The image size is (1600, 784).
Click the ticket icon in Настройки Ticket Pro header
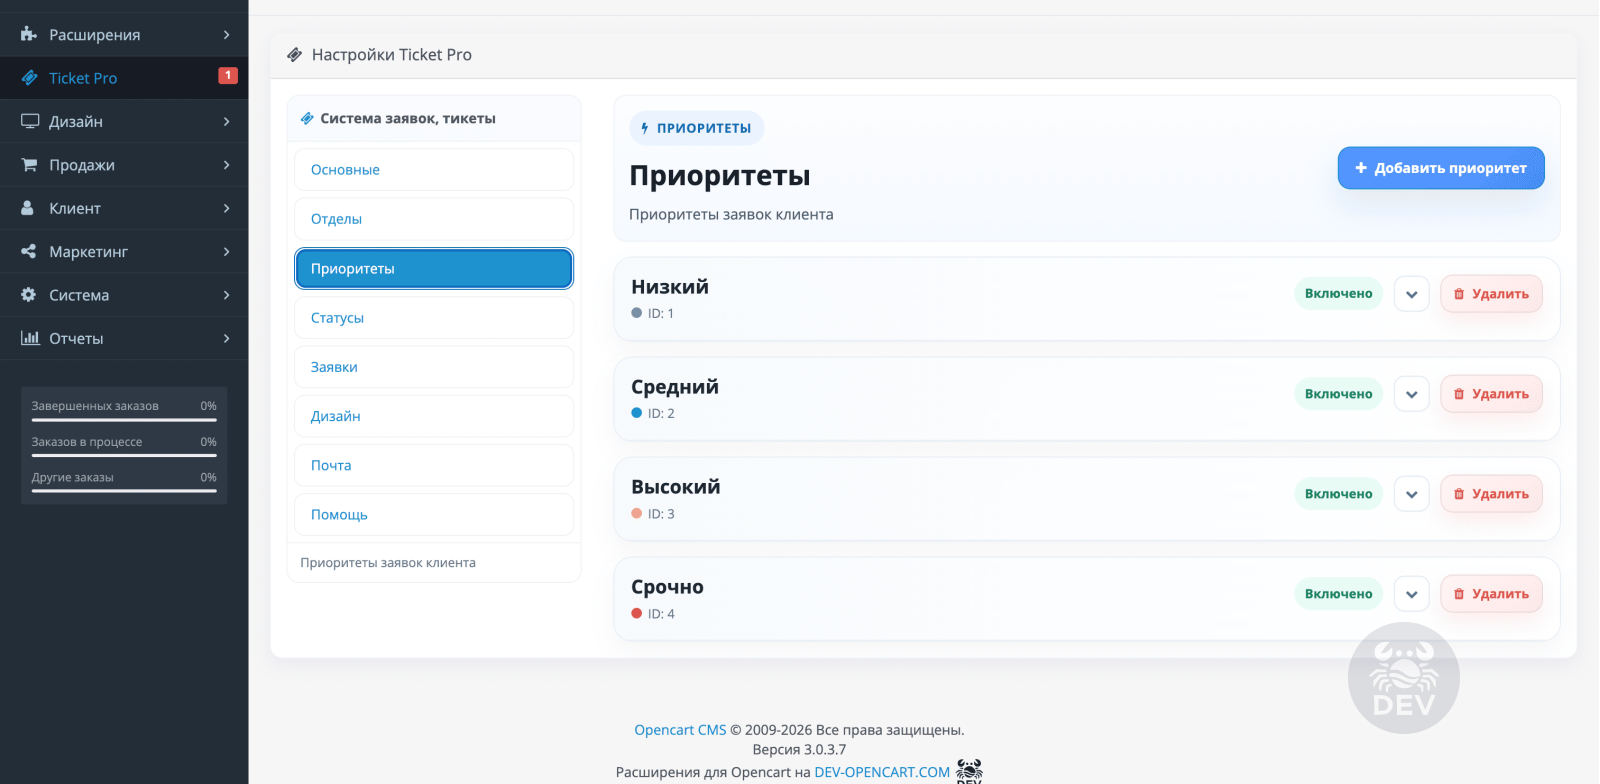pyautogui.click(x=294, y=55)
